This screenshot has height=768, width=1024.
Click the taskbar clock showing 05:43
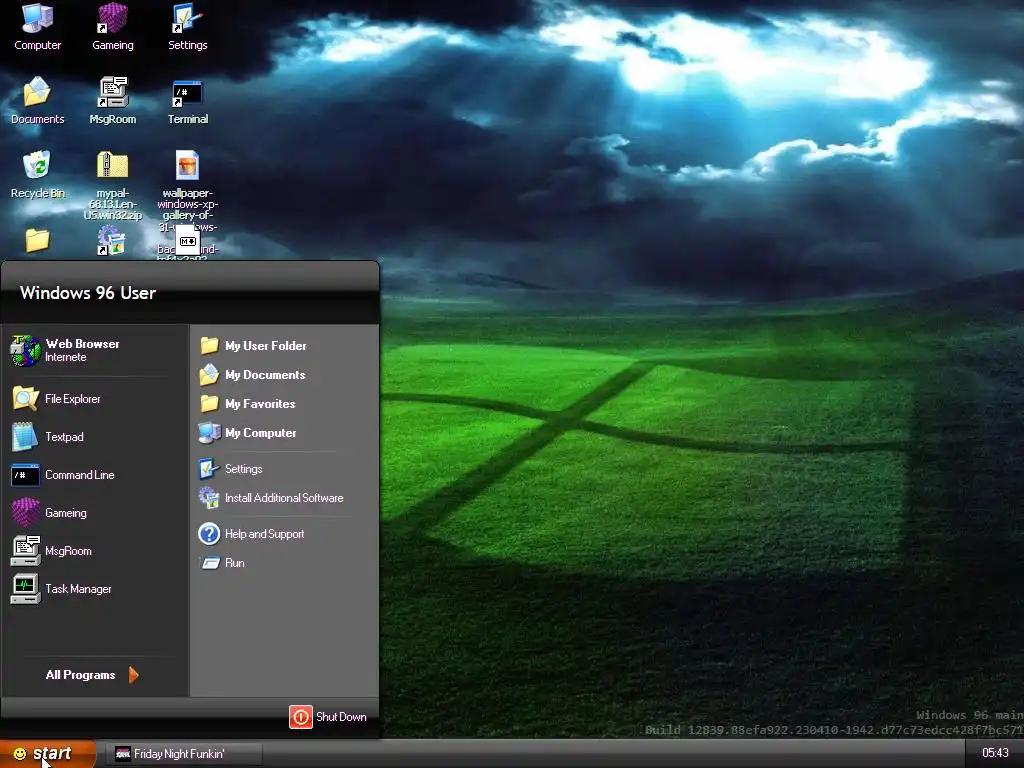[x=995, y=753]
